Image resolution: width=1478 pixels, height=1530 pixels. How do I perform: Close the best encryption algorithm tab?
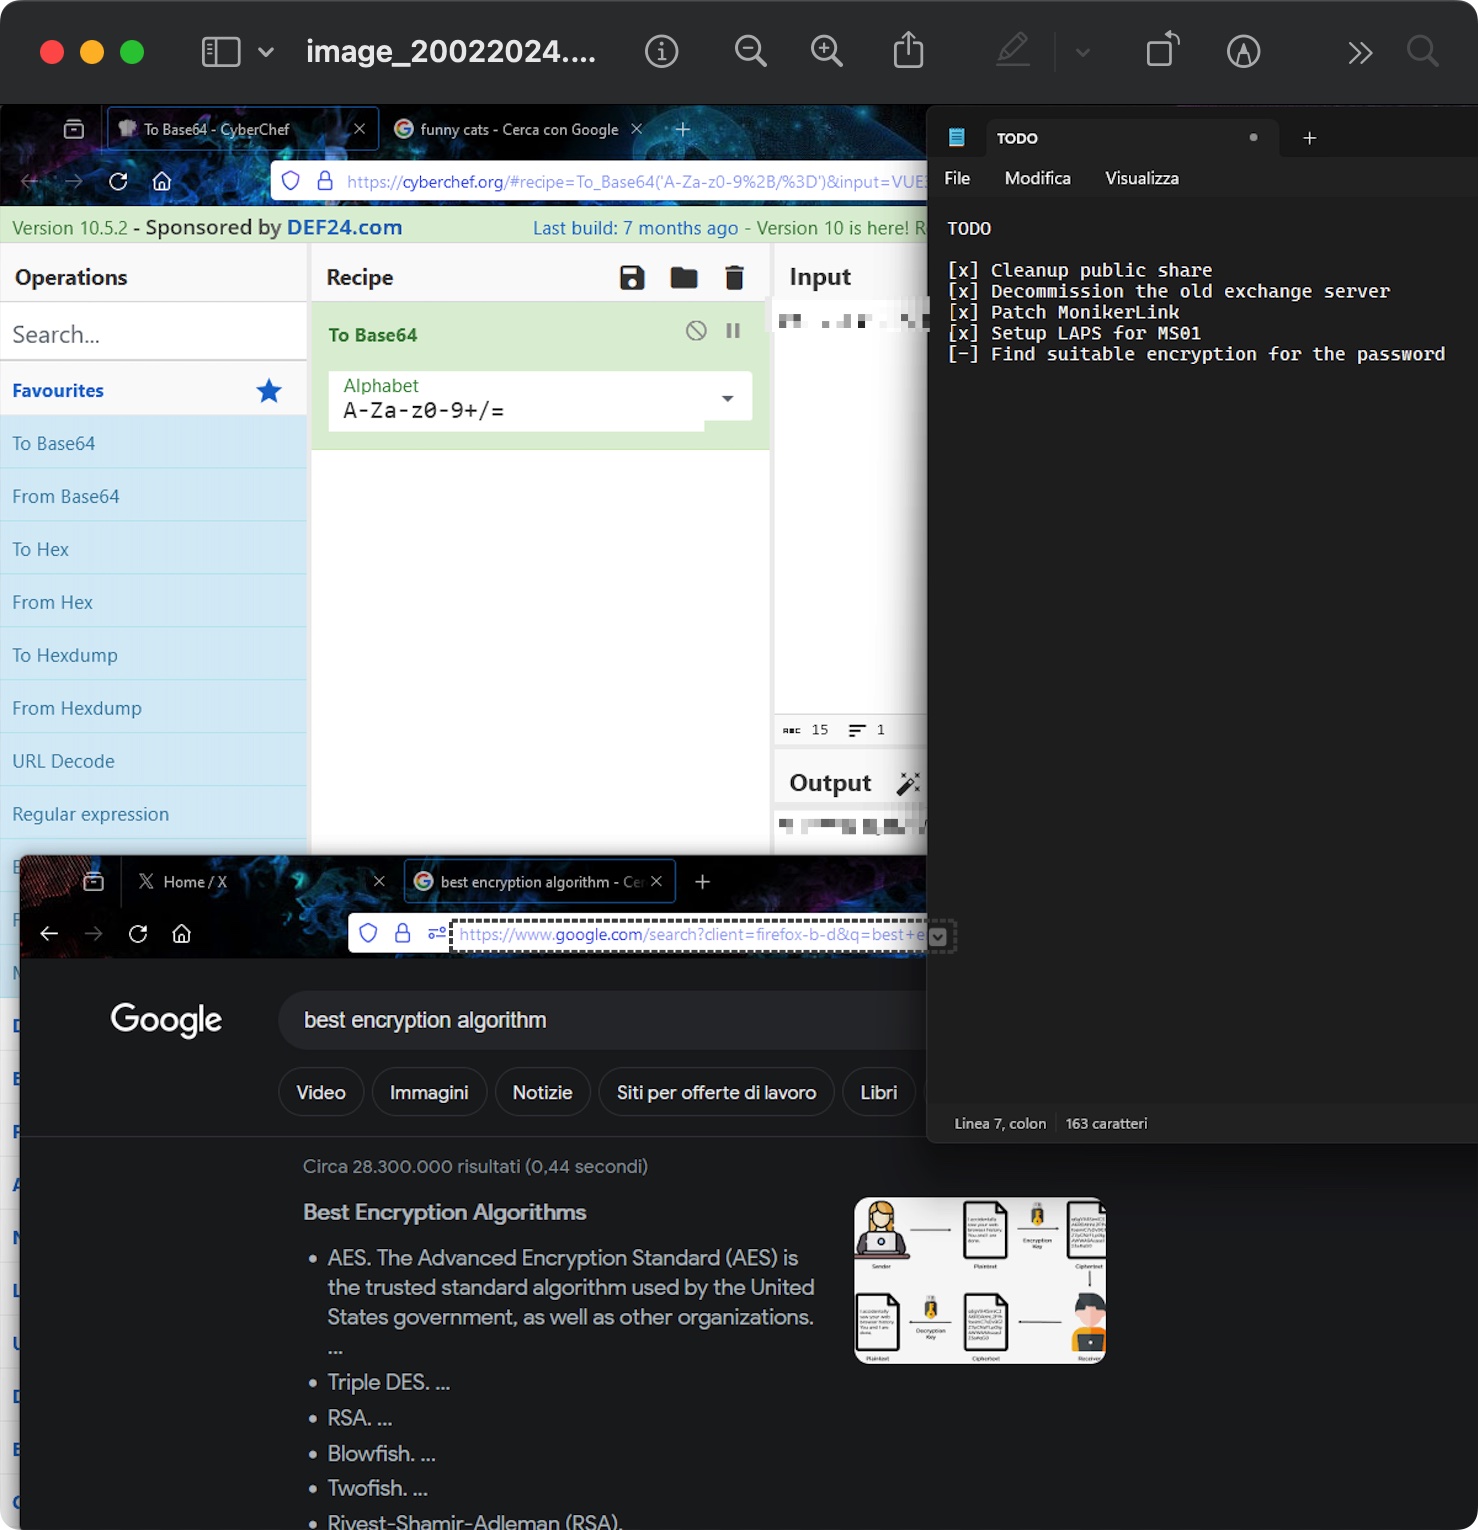coord(656,881)
